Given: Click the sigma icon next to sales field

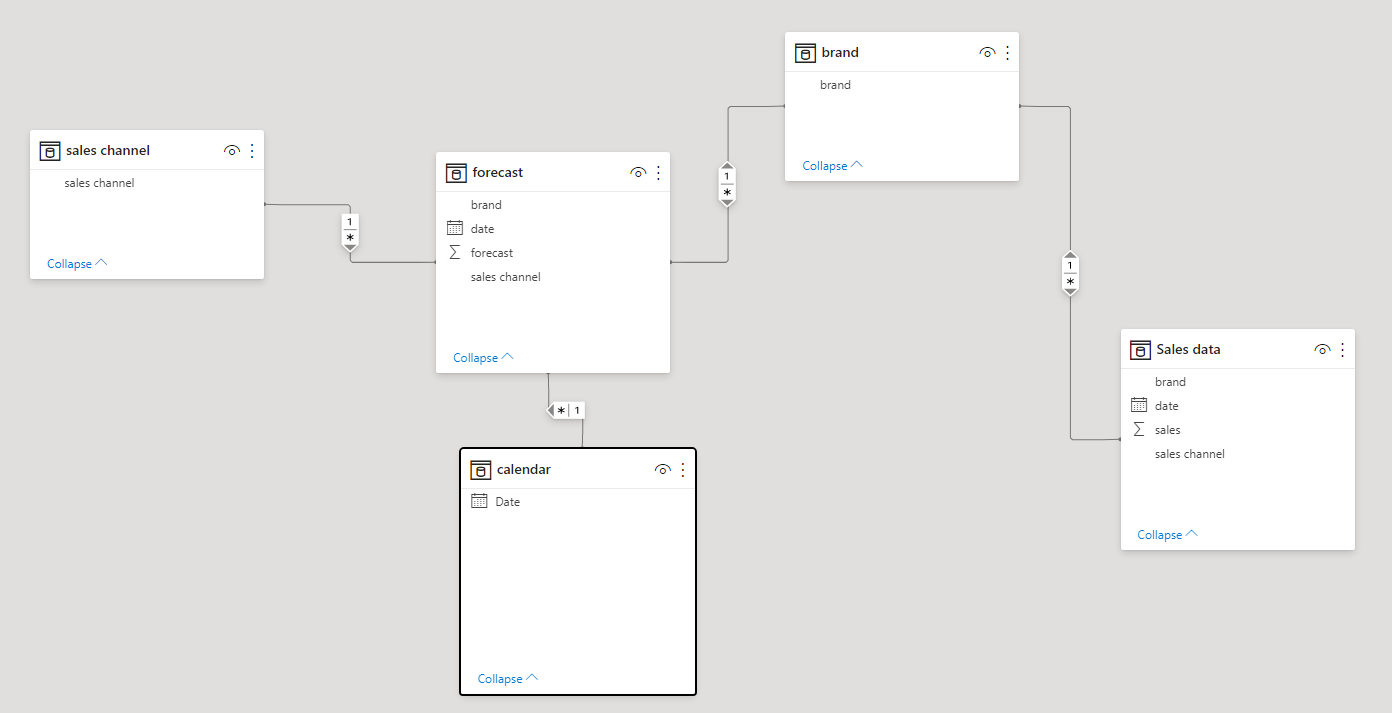Looking at the screenshot, I should pos(1139,430).
